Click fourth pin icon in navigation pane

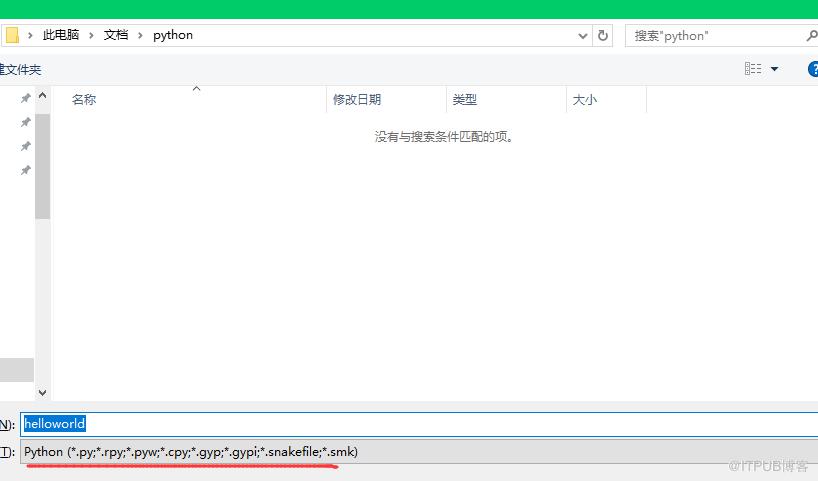click(x=25, y=170)
